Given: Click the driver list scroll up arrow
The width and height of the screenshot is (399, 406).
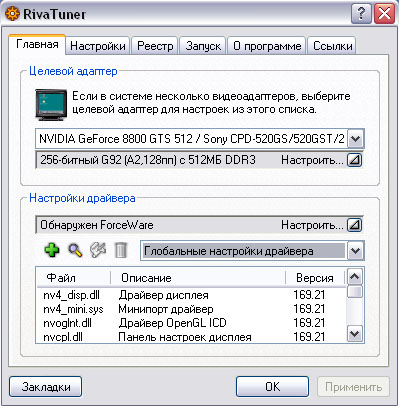Looking at the screenshot, I should point(354,277).
